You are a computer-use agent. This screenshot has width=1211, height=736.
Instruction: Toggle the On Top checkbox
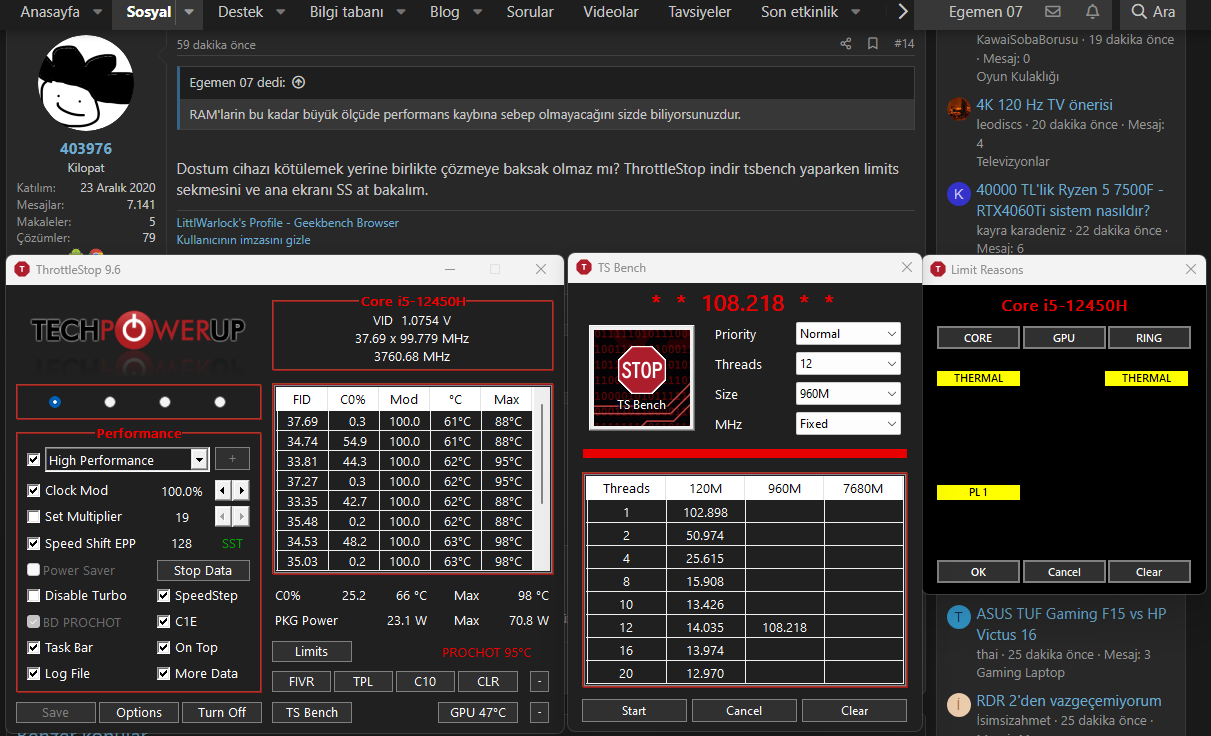(x=164, y=648)
